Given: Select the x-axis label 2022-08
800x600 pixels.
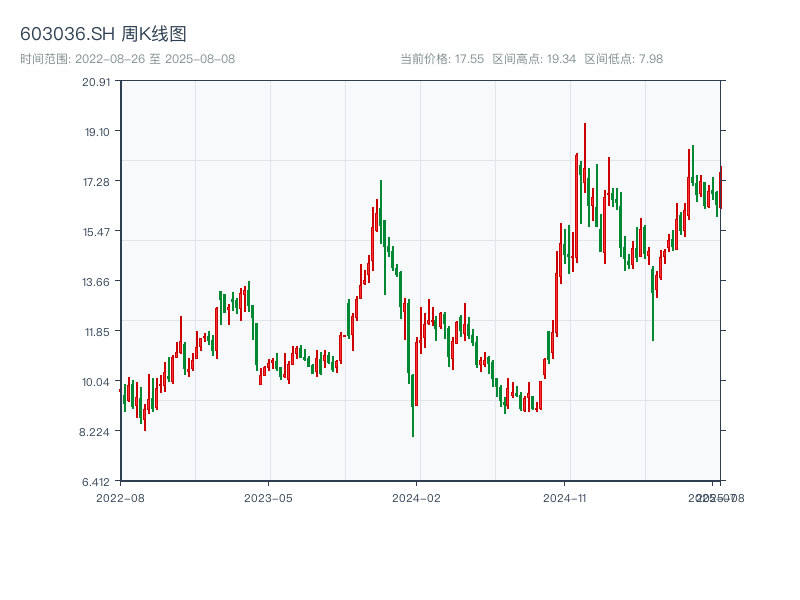Looking at the screenshot, I should (x=120, y=498).
